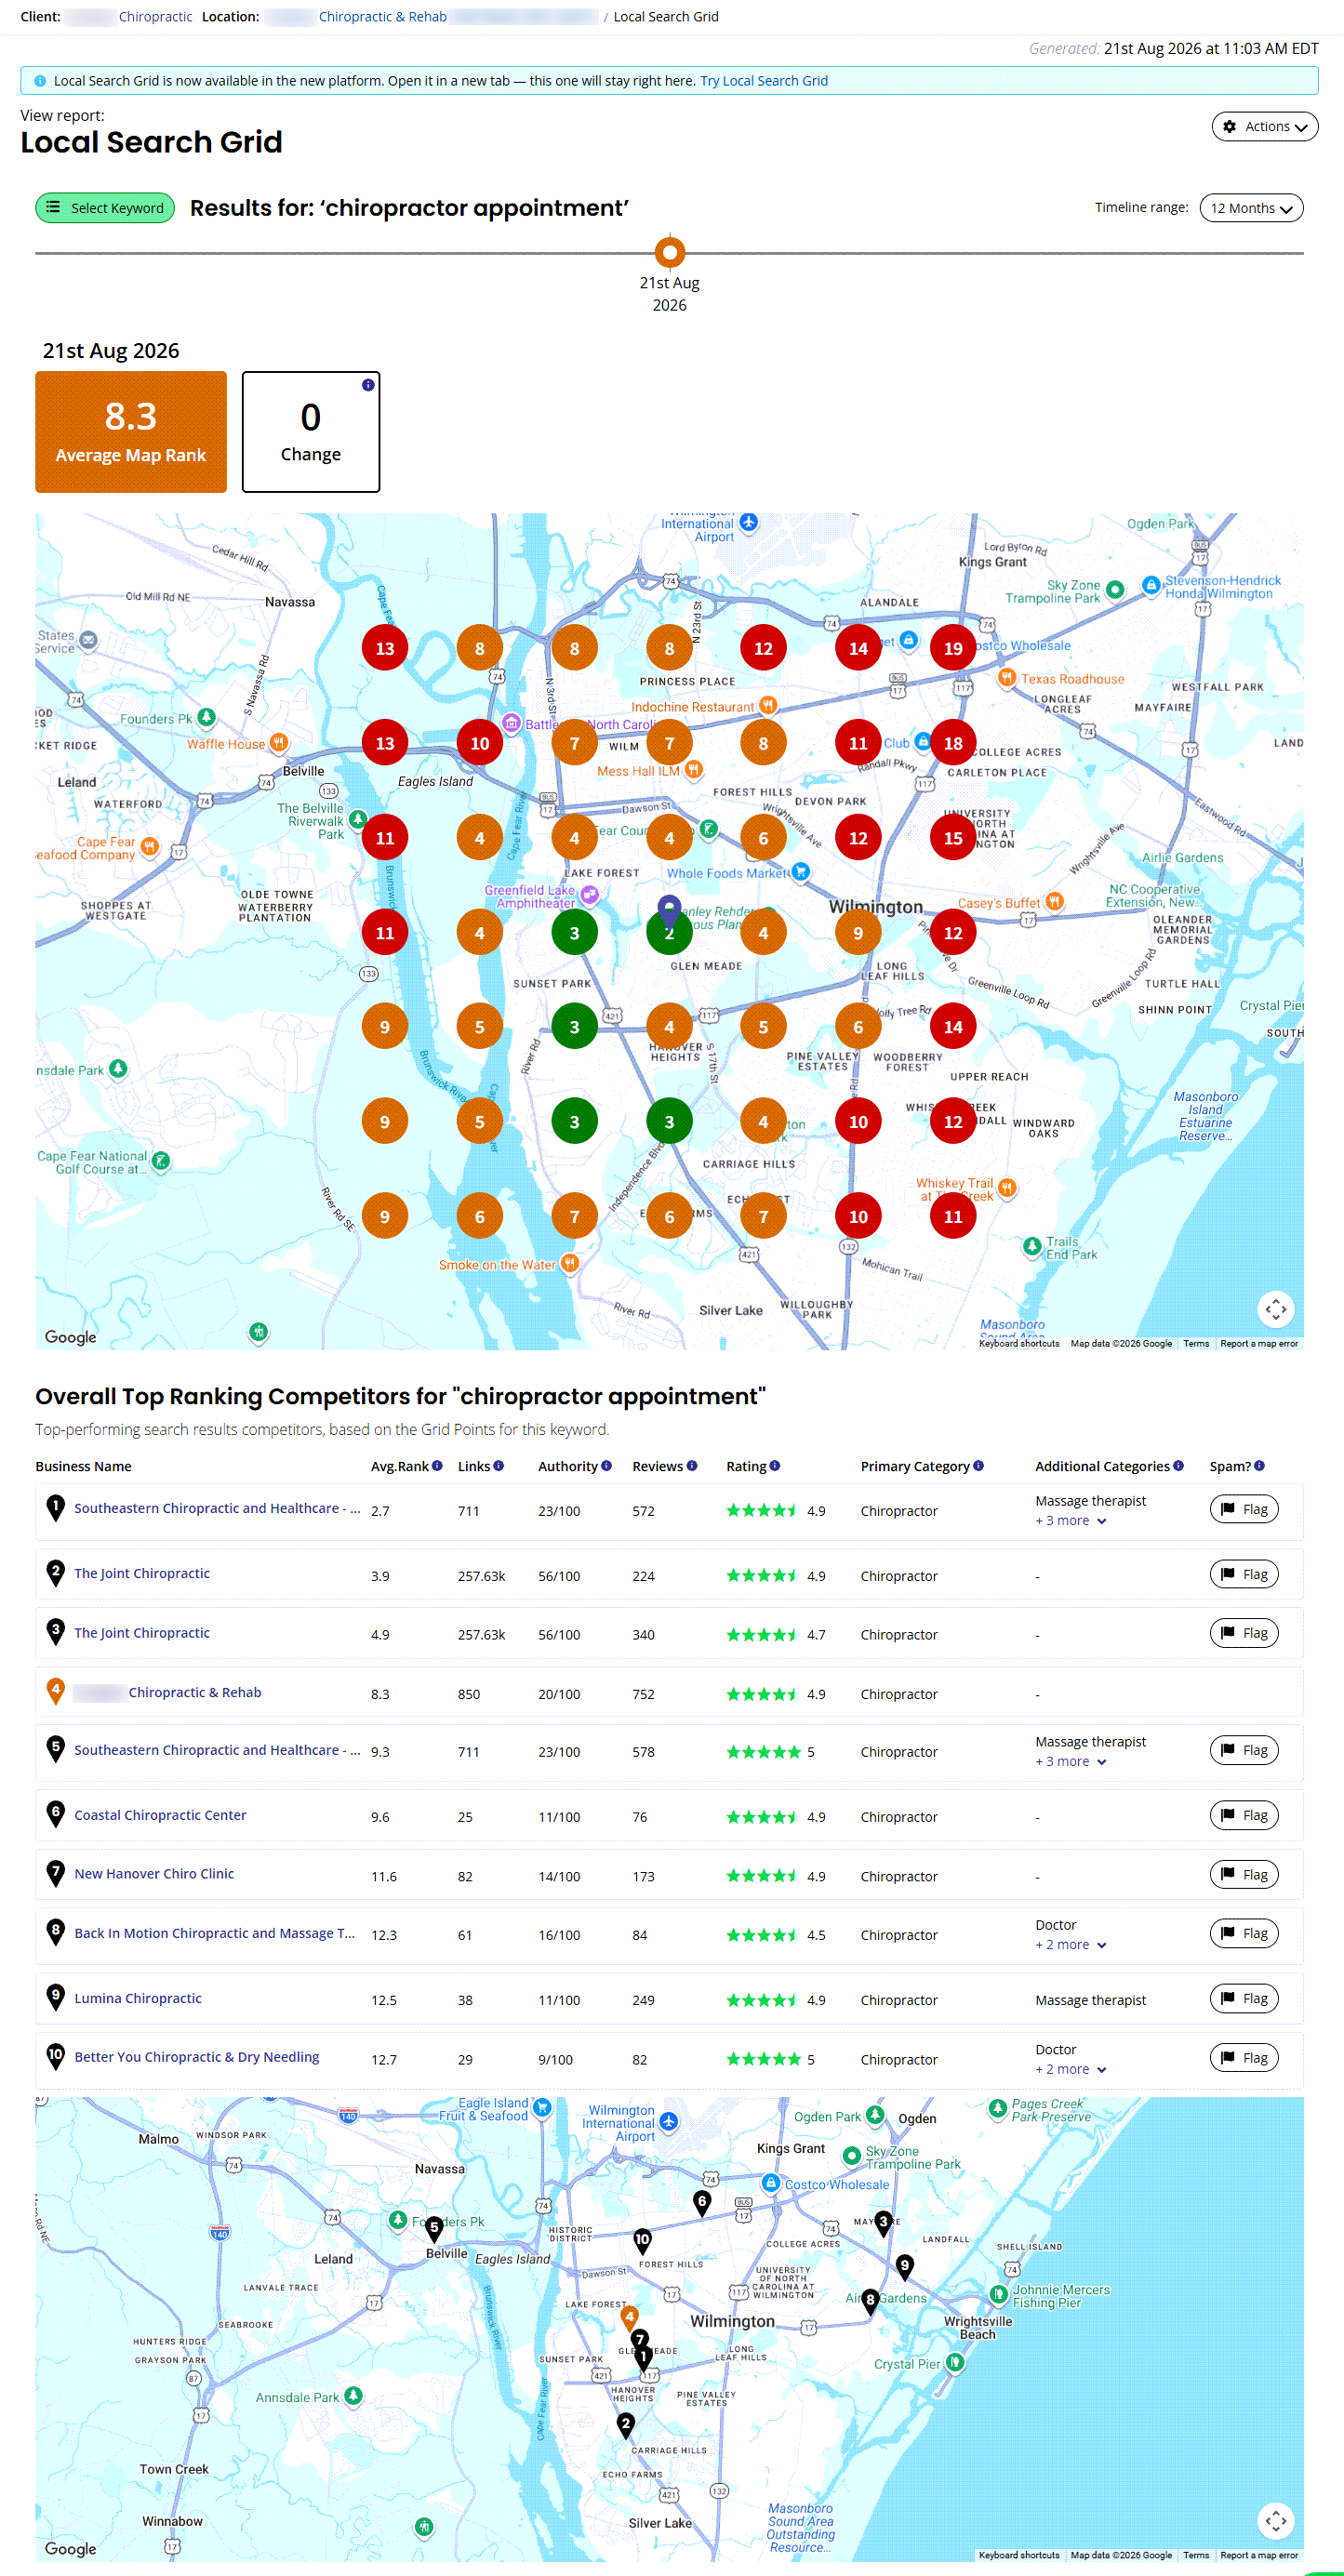Click the grid point ranked 18
This screenshot has height=2576, width=1344.
953,743
